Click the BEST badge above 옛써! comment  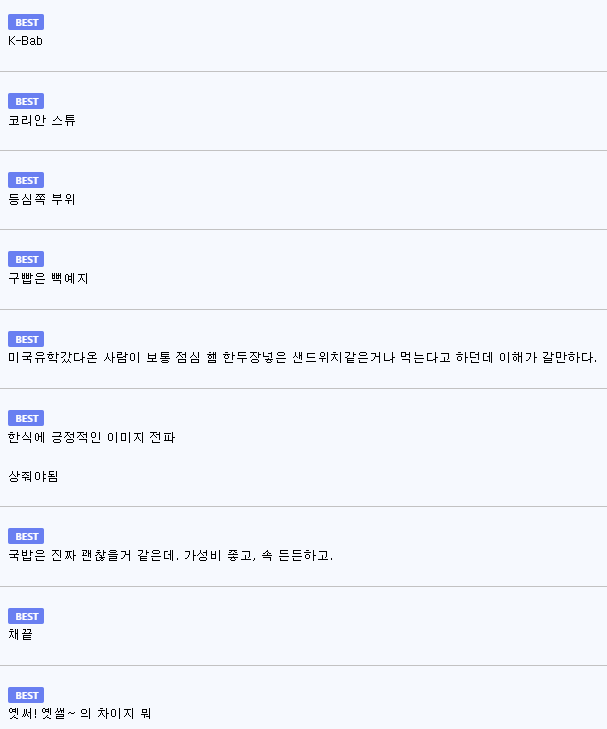point(26,696)
